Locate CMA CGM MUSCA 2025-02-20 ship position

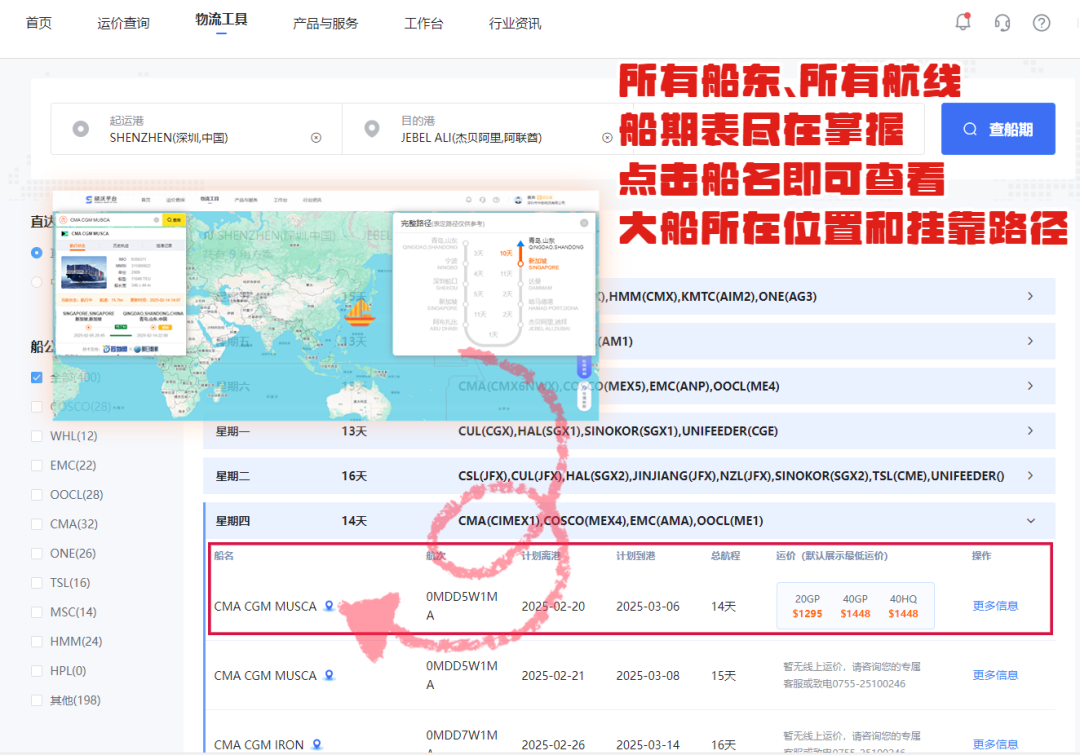[329, 606]
